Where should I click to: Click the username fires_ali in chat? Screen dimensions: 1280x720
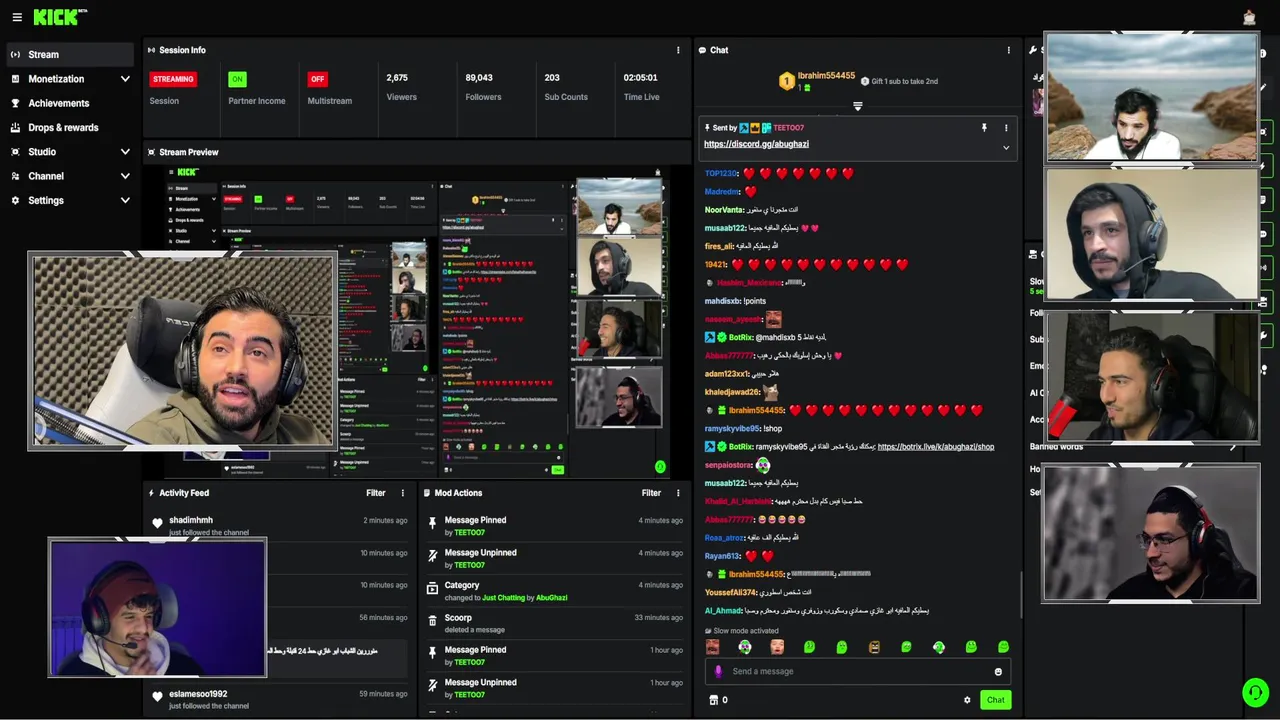pos(719,246)
